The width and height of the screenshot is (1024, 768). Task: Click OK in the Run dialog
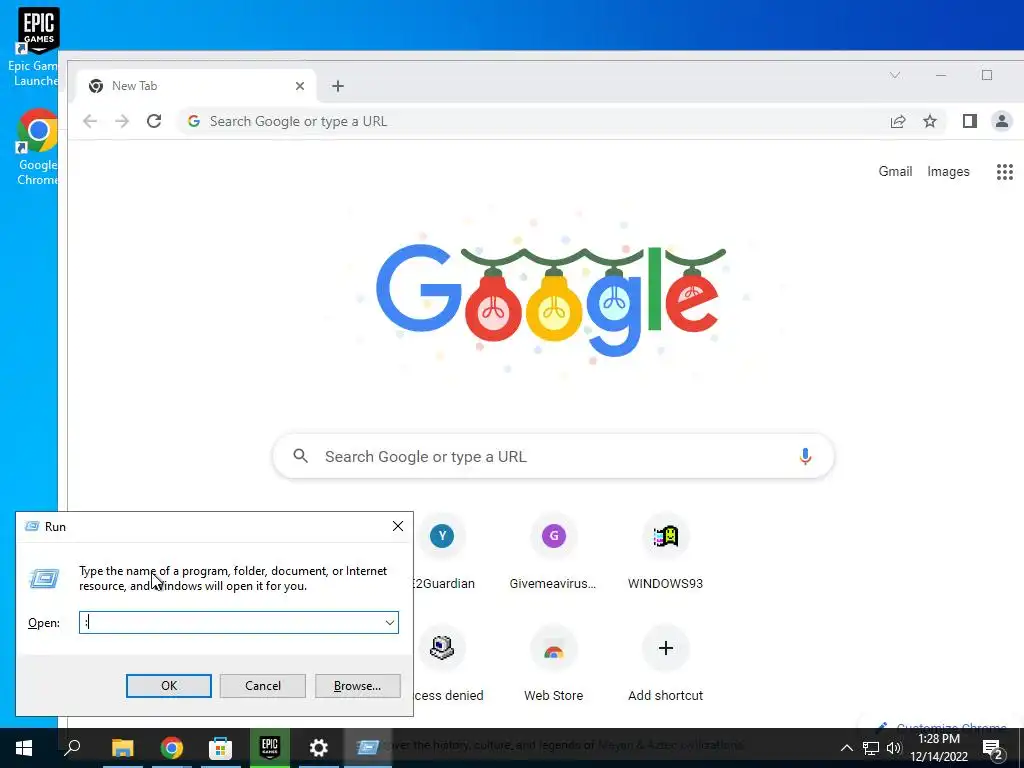[x=168, y=686]
